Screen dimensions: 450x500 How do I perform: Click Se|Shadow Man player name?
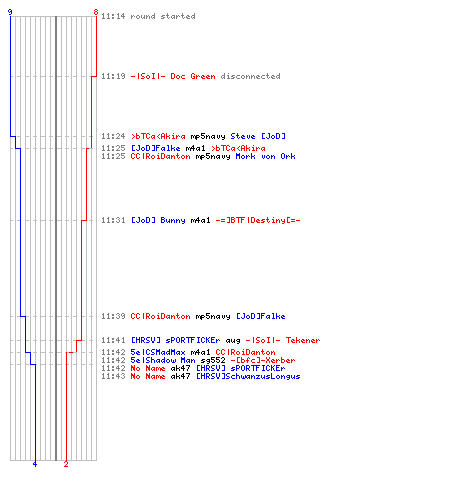[163, 360]
